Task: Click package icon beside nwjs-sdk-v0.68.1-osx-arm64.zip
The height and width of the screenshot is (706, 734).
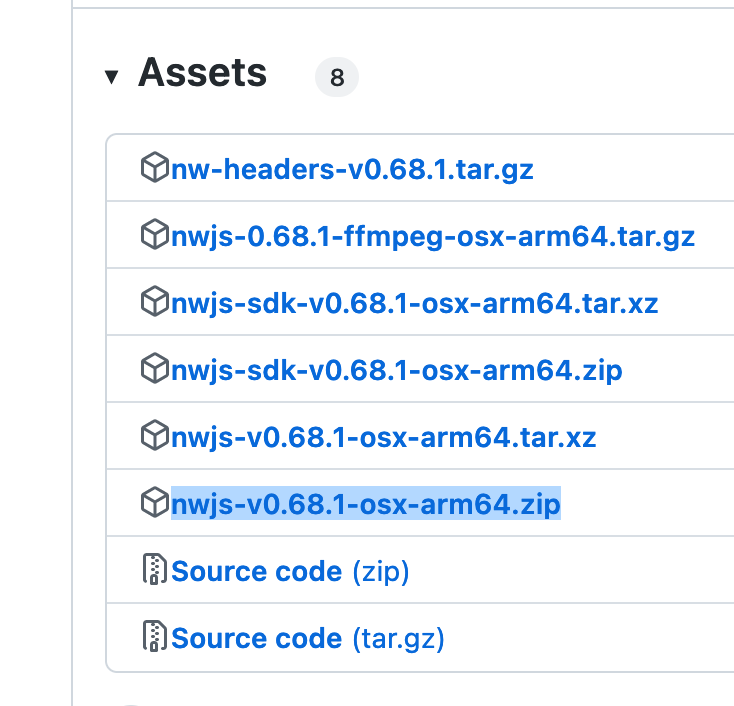Action: coord(155,368)
